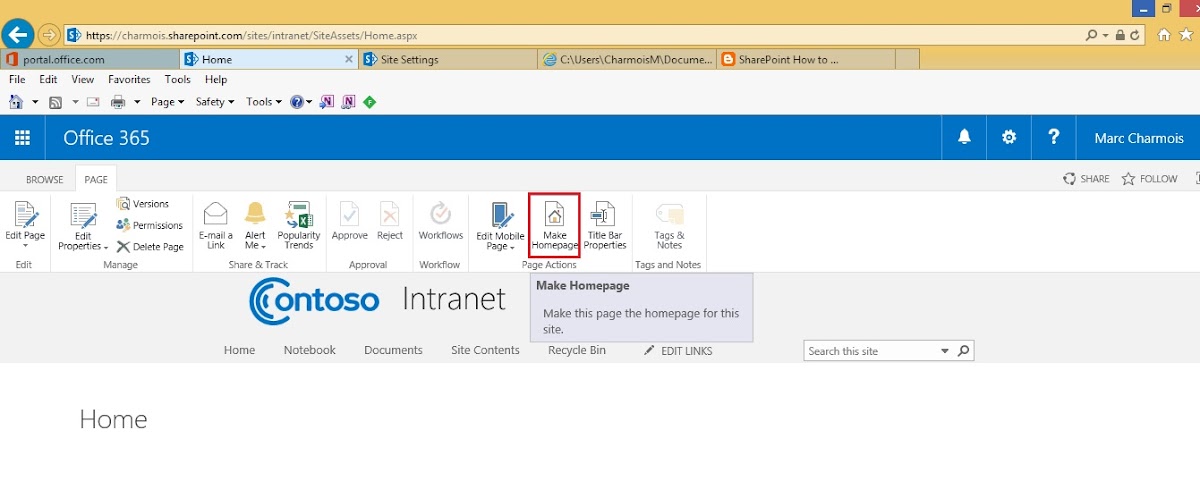The height and width of the screenshot is (481, 1200).
Task: Open the Notebook navigation link
Action: point(309,350)
